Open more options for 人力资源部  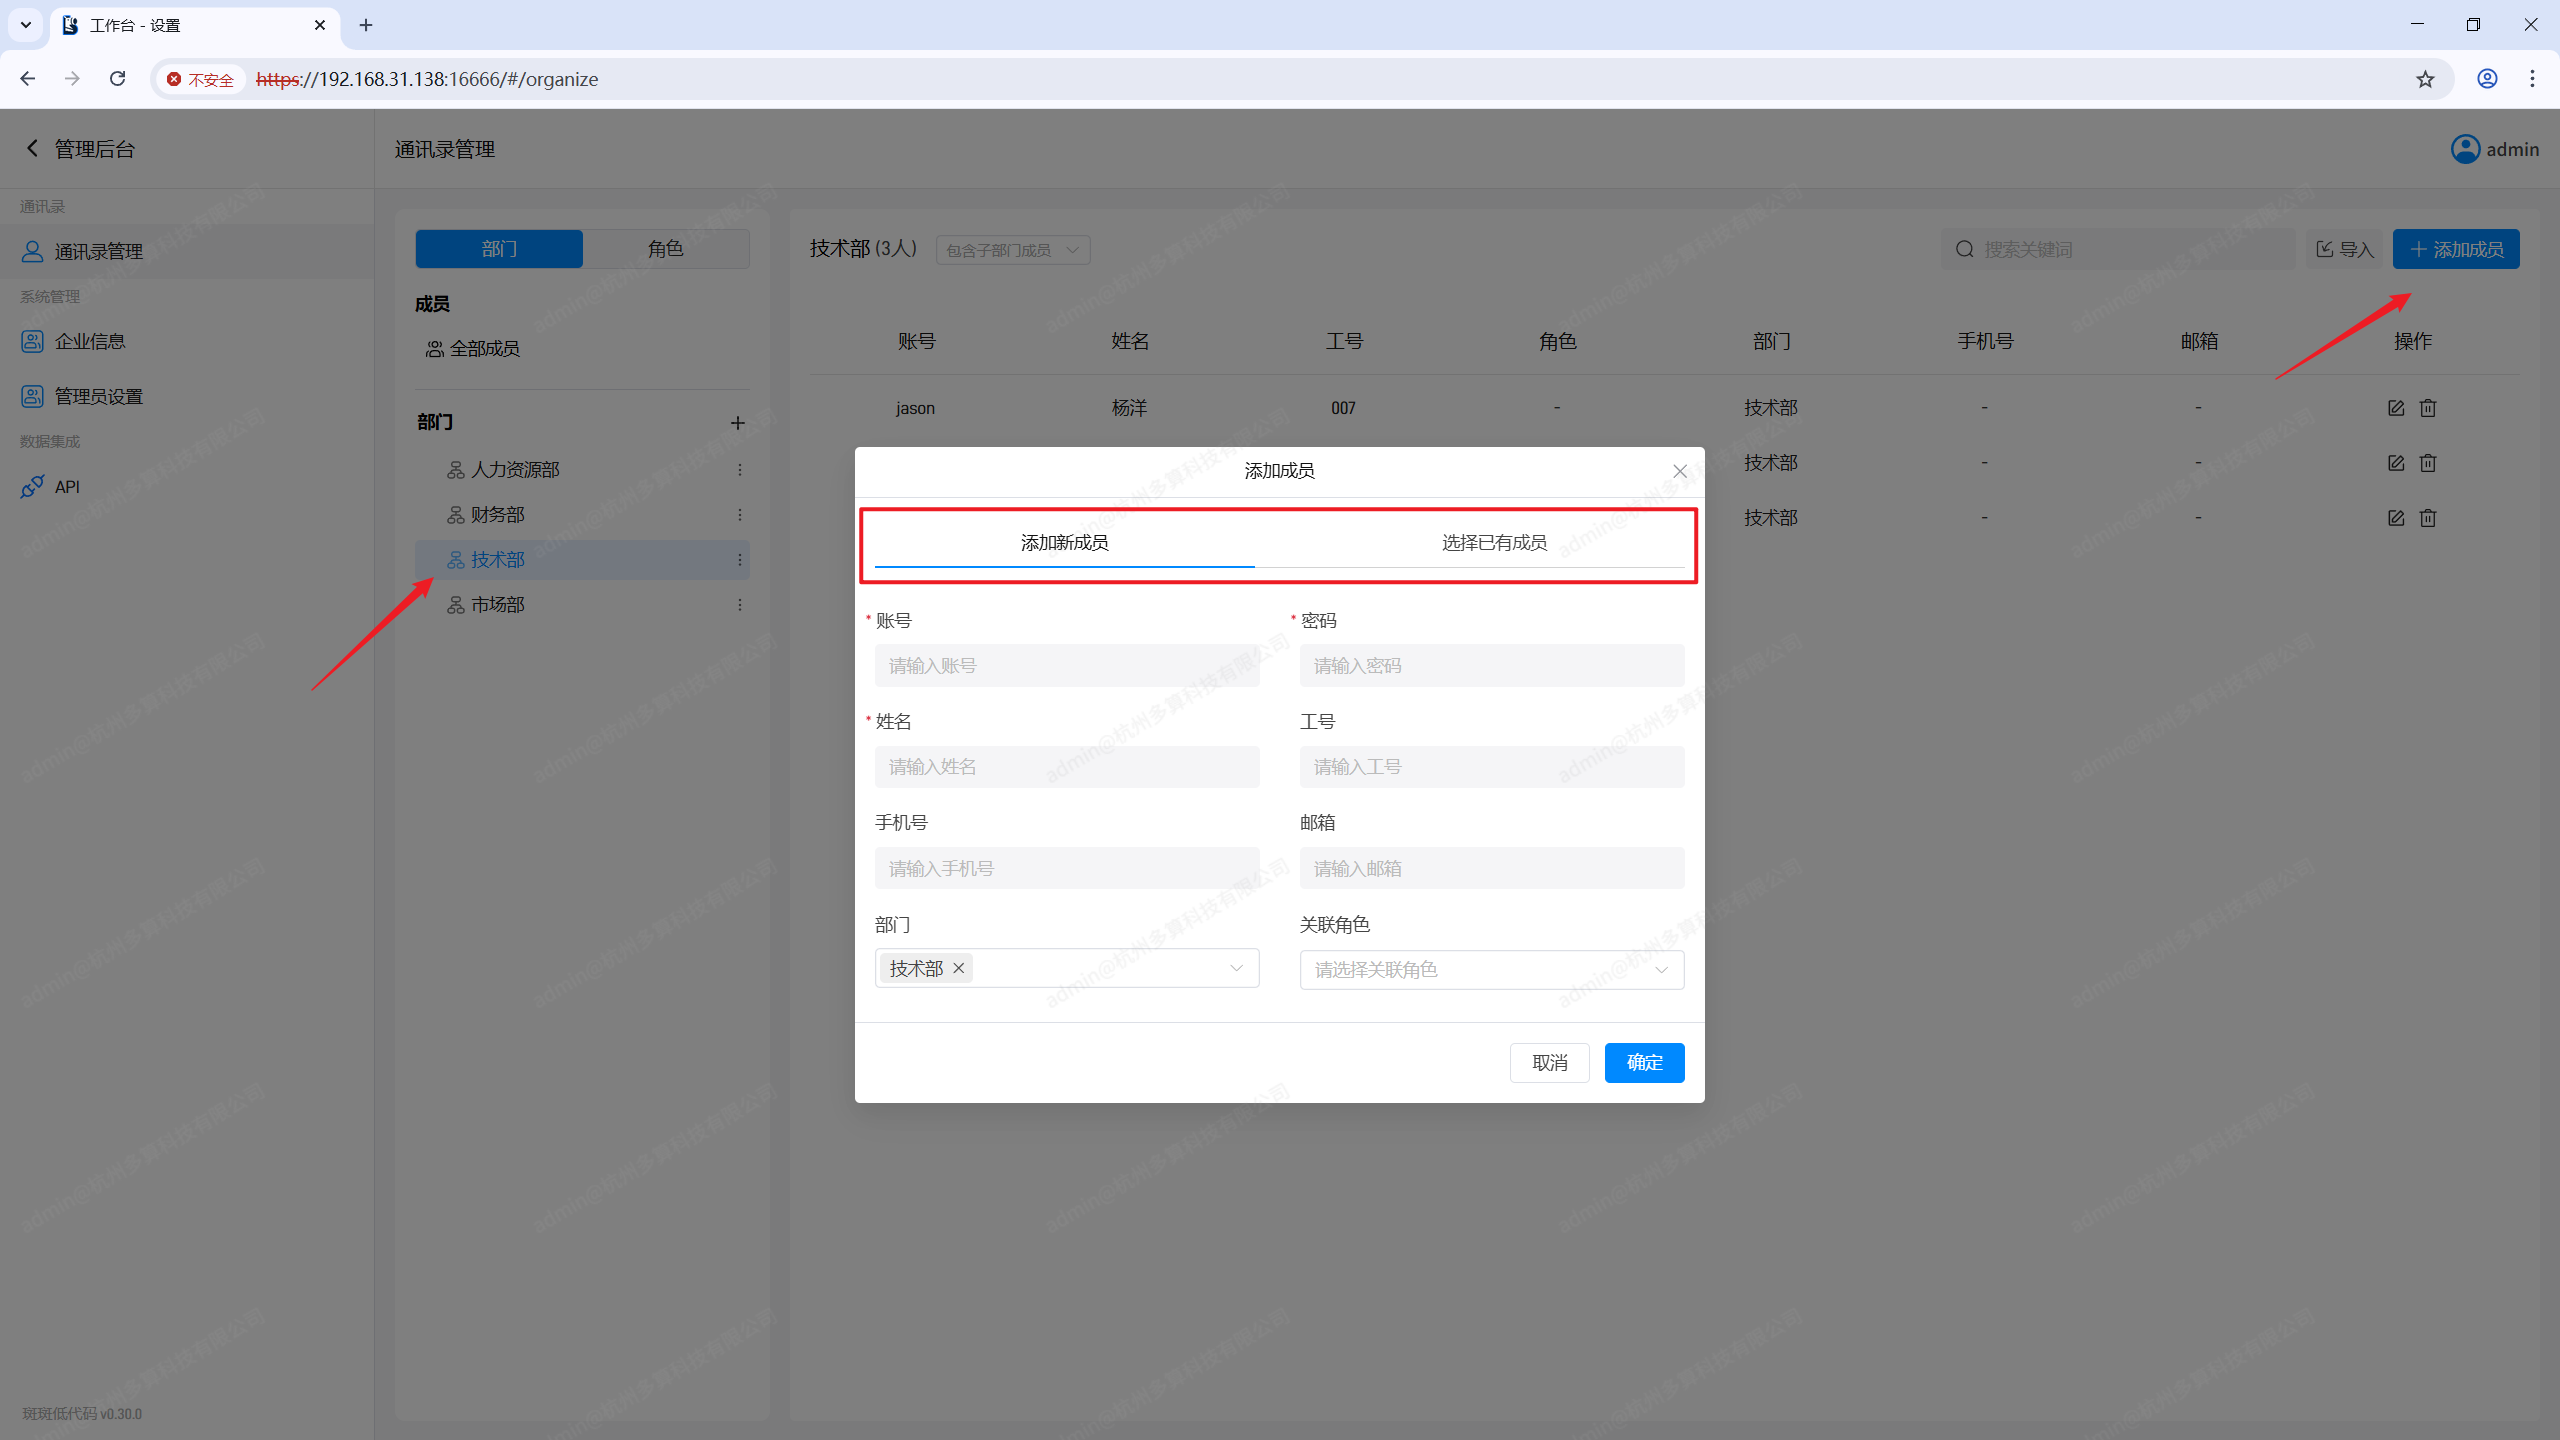point(740,470)
